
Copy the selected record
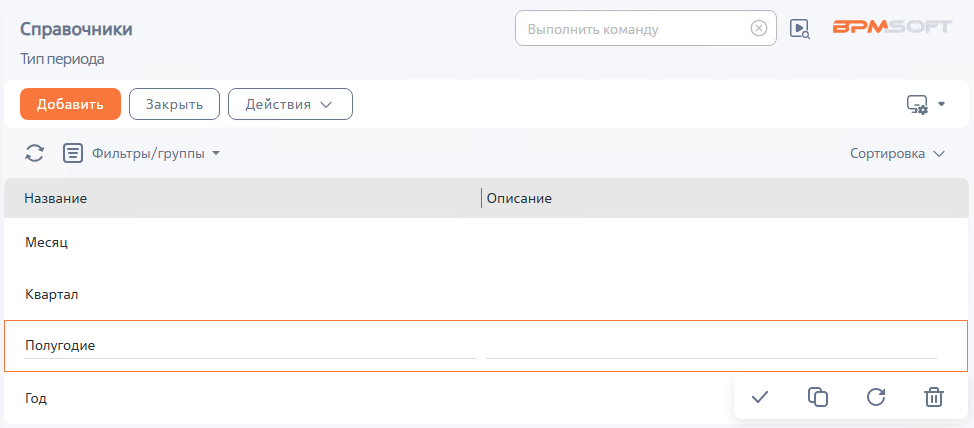818,397
